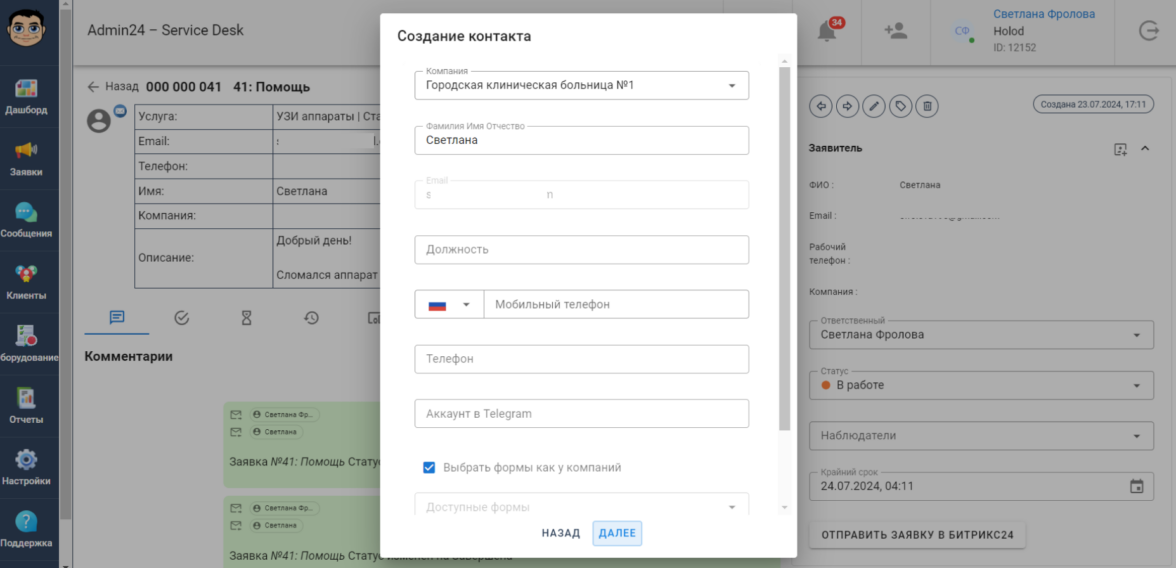Click the delete trash icon for ticket
The height and width of the screenshot is (568, 1176).
pos(927,105)
